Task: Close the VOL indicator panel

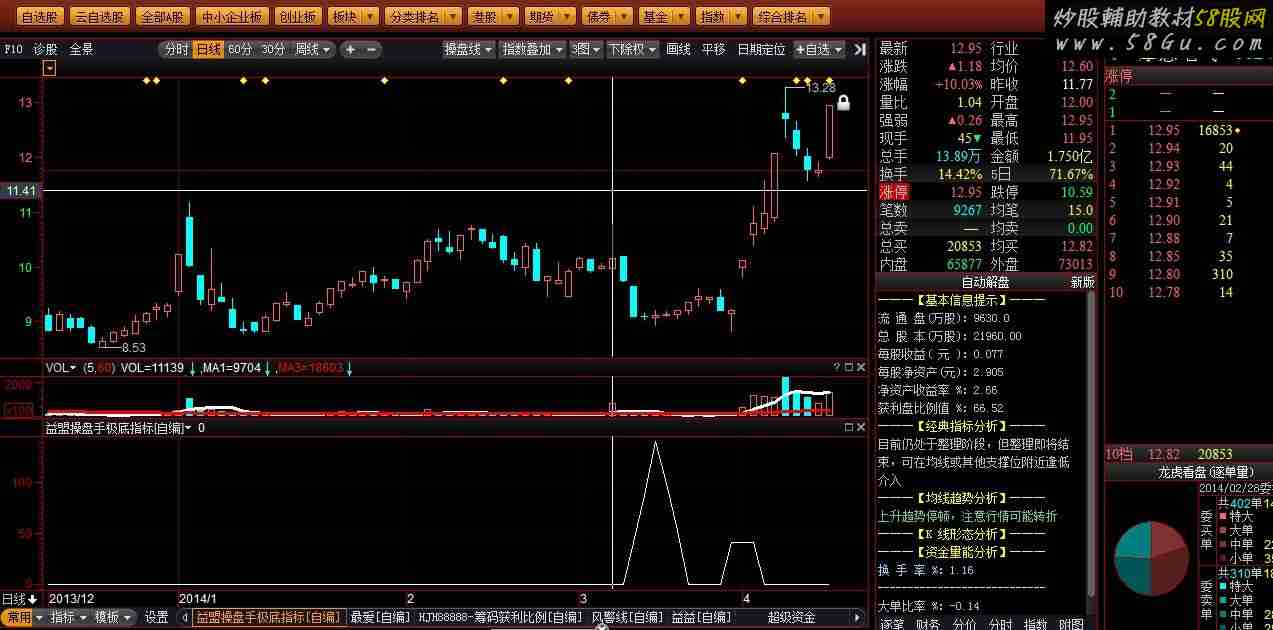Action: pyautogui.click(x=861, y=368)
